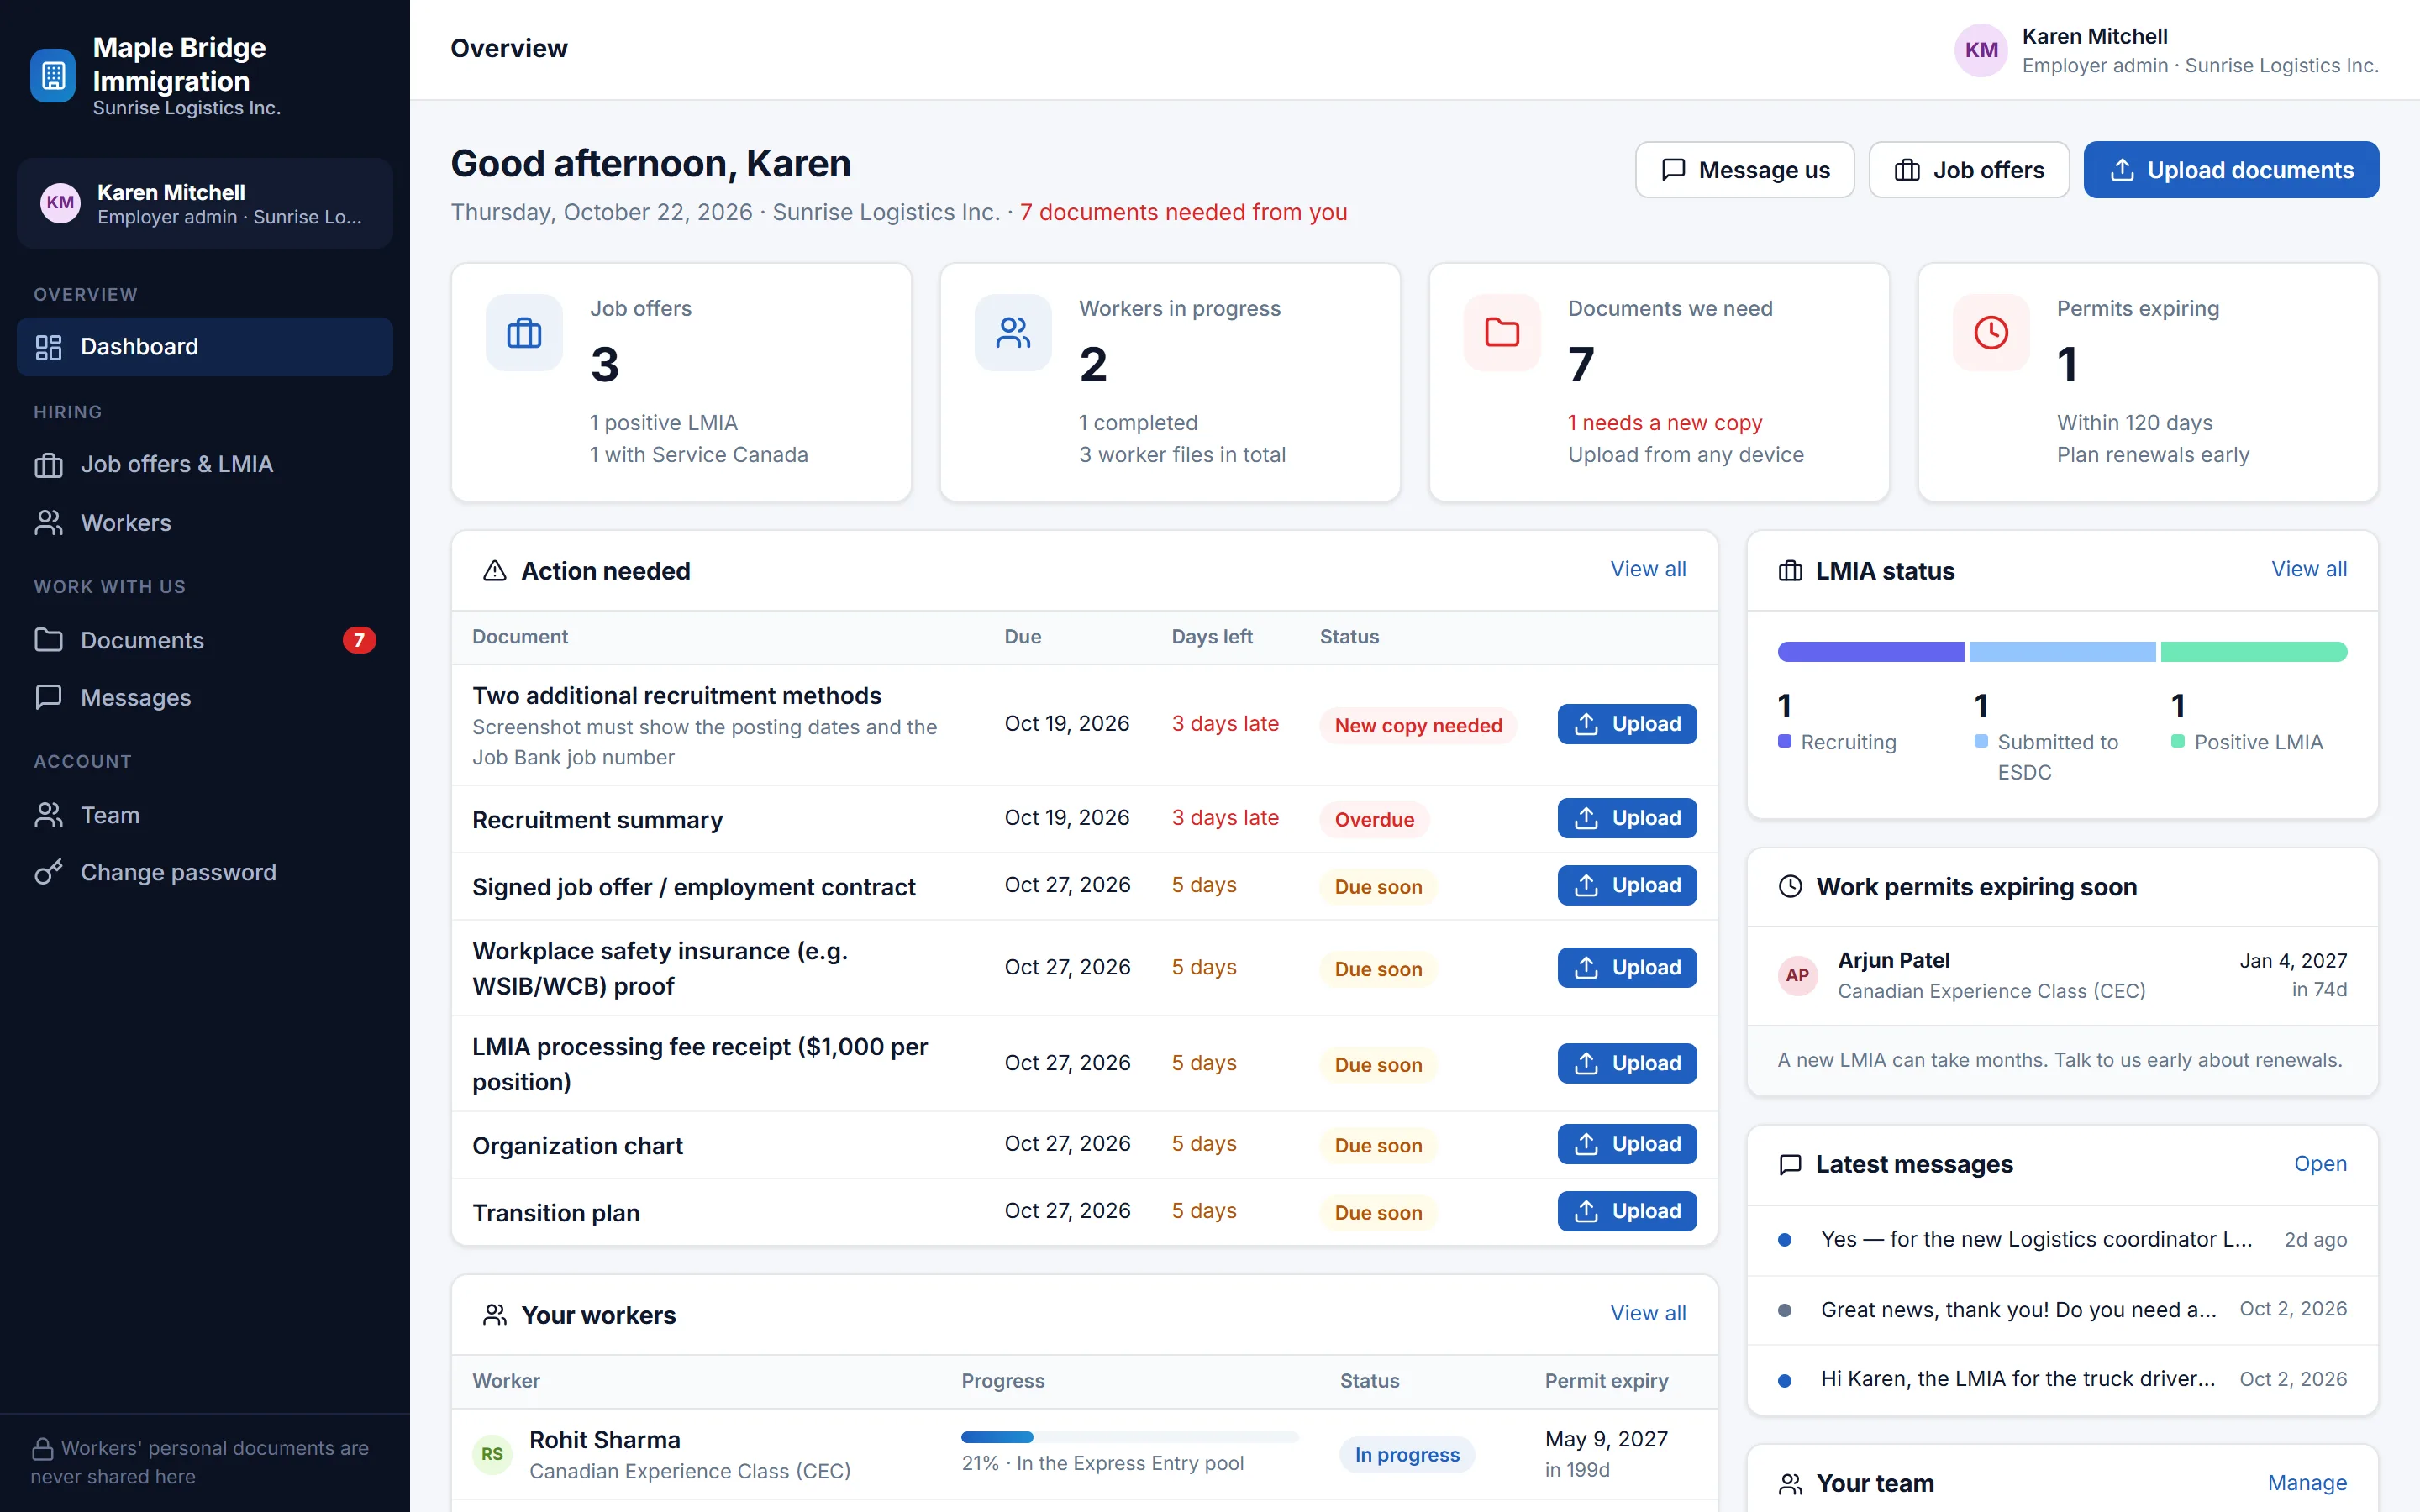Open Rohit Sharma's worker row
The width and height of the screenshot is (2420, 1512).
[x=1084, y=1454]
